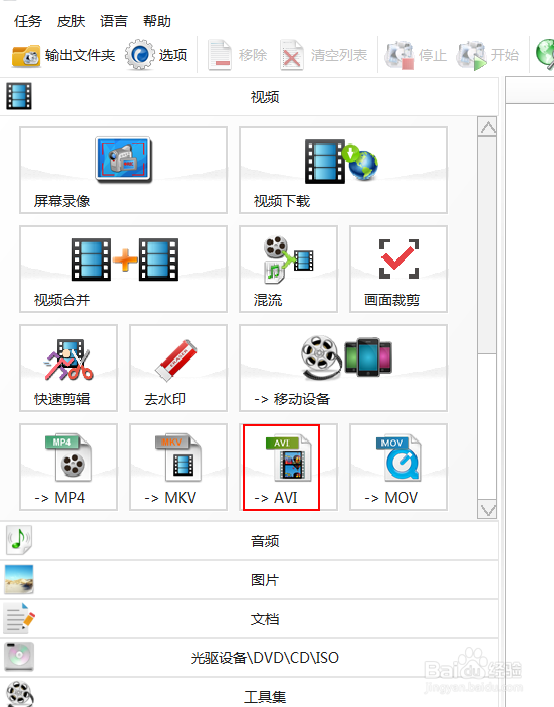Open the 任务 menu
This screenshot has height=707, width=554.
point(27,21)
